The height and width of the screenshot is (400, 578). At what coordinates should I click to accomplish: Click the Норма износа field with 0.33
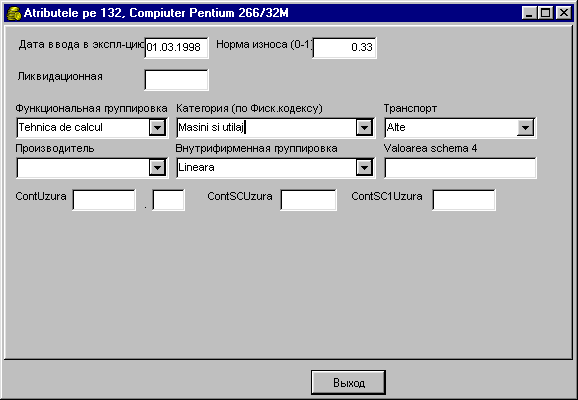tap(345, 48)
